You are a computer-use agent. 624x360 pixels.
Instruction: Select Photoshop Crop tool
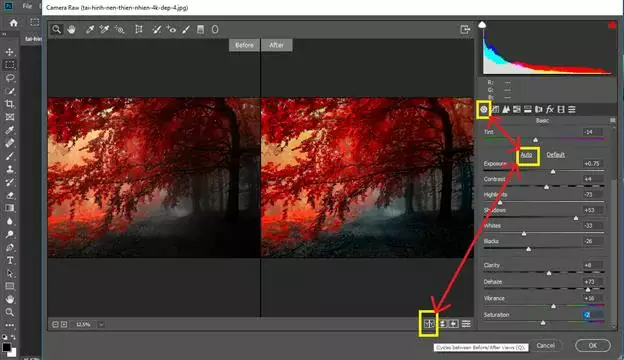[x=10, y=104]
